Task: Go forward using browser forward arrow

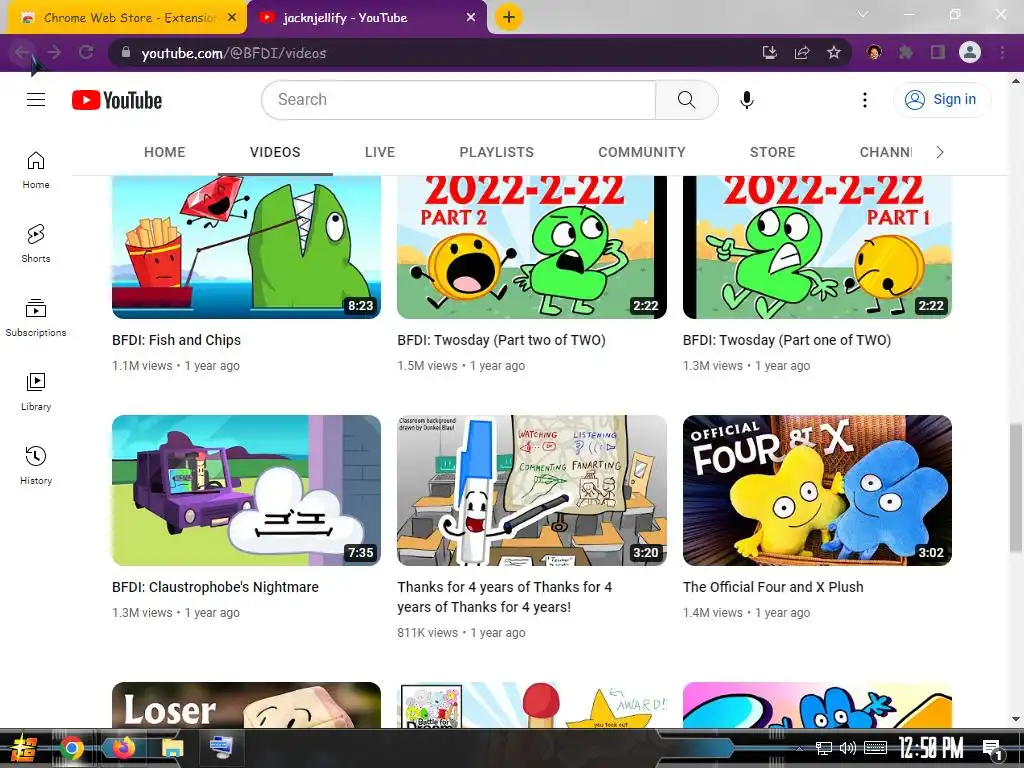Action: (x=54, y=52)
